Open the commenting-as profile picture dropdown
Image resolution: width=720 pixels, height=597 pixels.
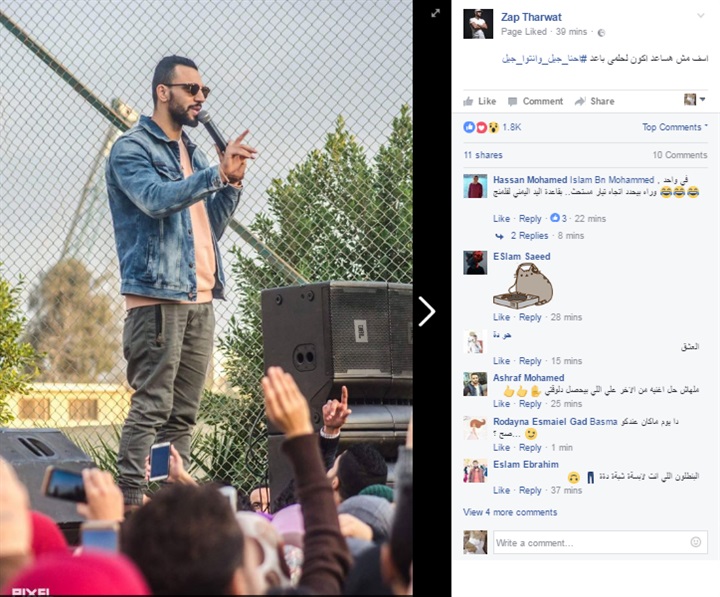(694, 99)
